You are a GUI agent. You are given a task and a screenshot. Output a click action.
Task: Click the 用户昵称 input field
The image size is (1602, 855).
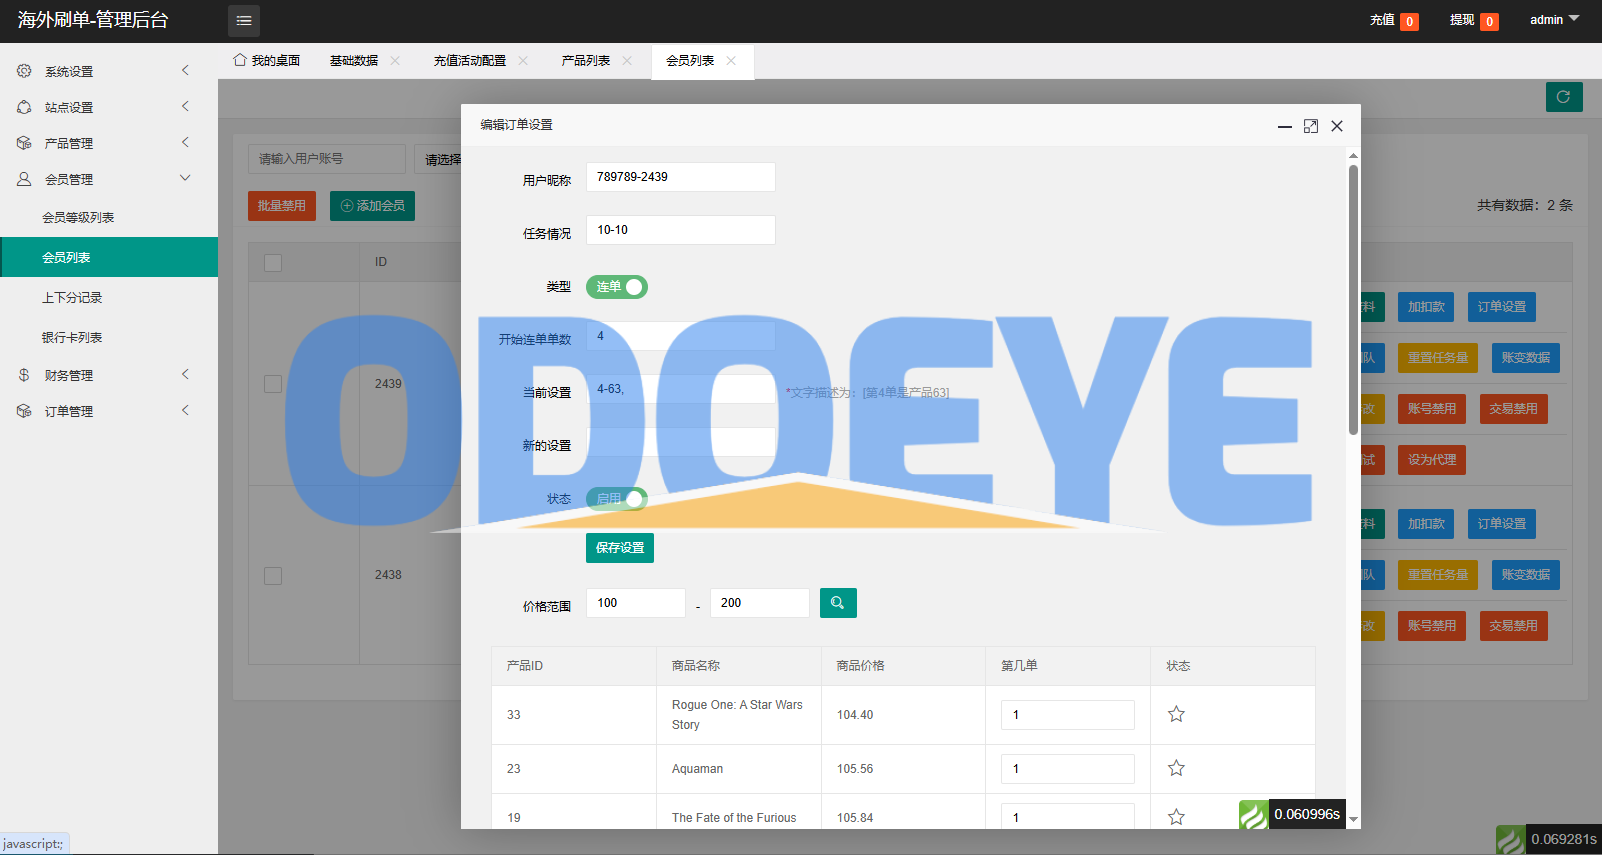681,177
